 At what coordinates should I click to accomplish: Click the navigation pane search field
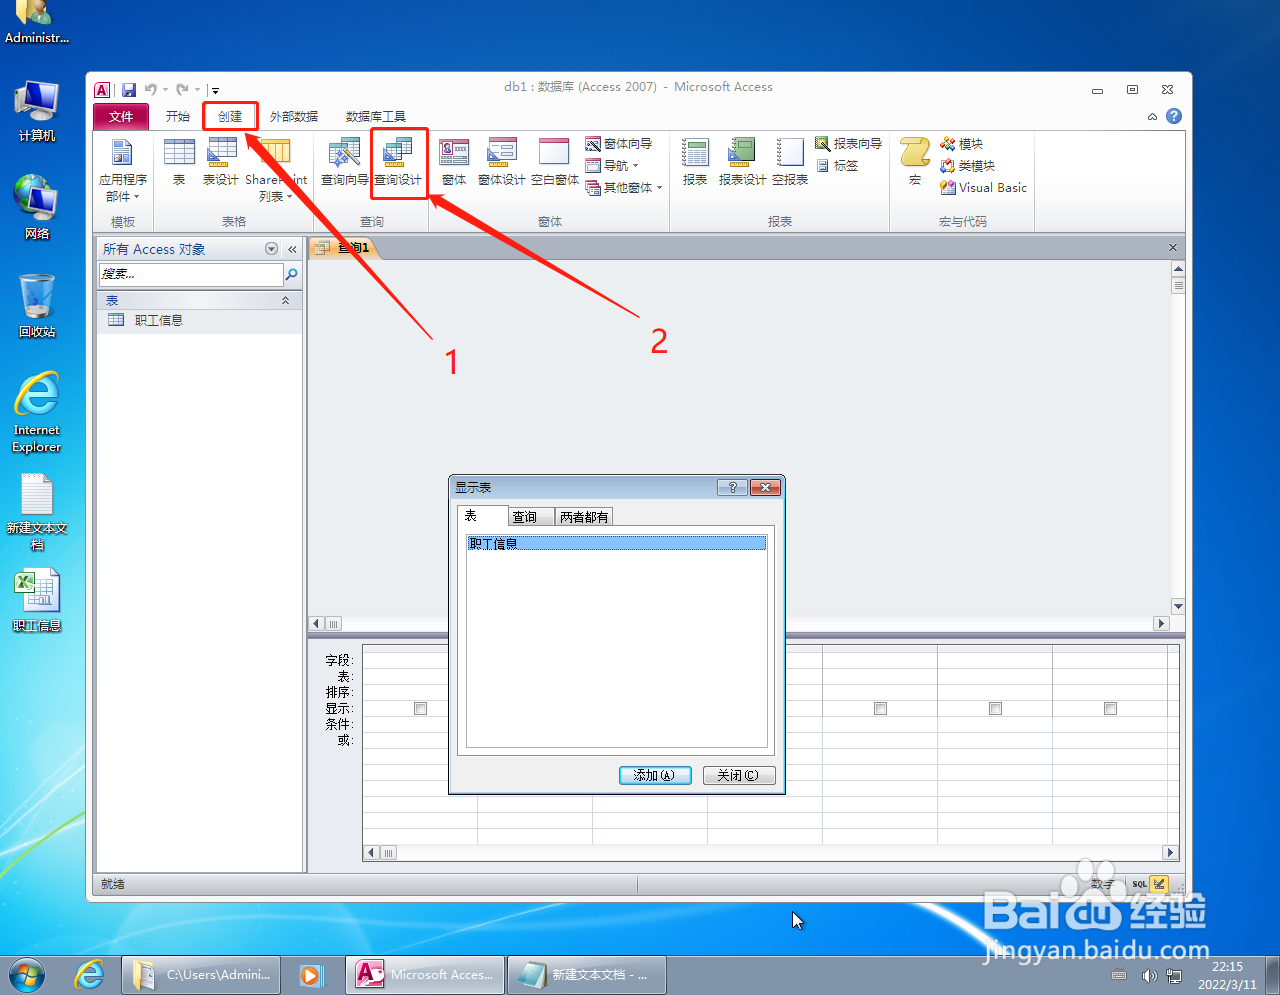[x=190, y=274]
